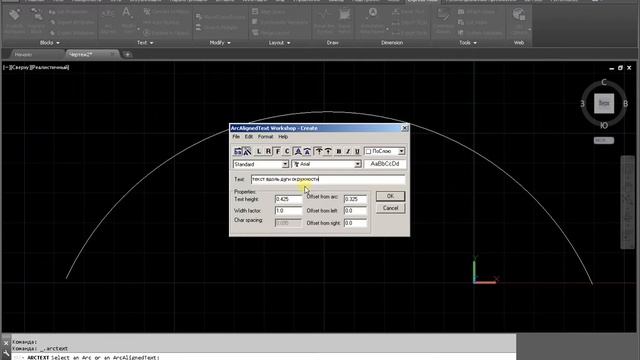640x360 pixels.
Task: Click the ByLayer color swatch box
Action: [368, 151]
